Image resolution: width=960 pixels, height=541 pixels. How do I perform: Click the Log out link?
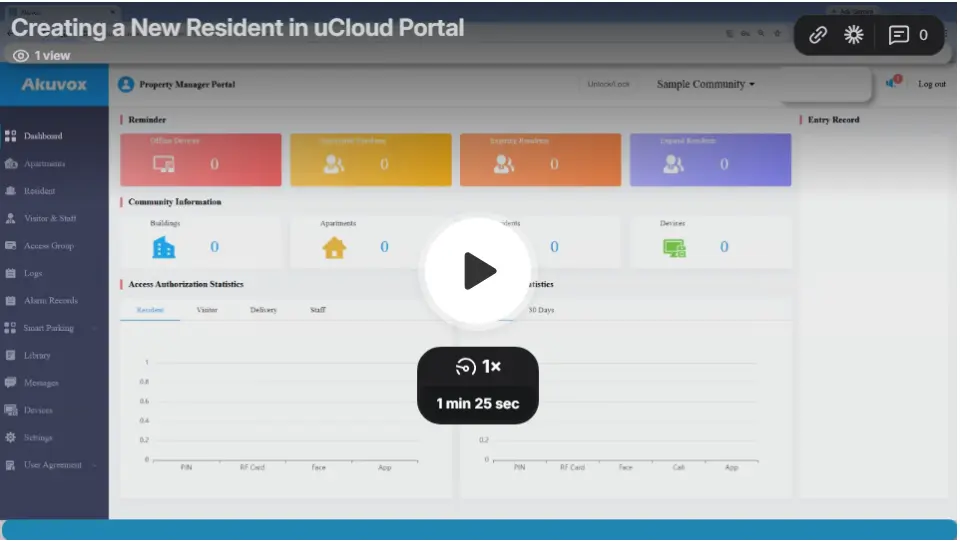click(x=931, y=84)
